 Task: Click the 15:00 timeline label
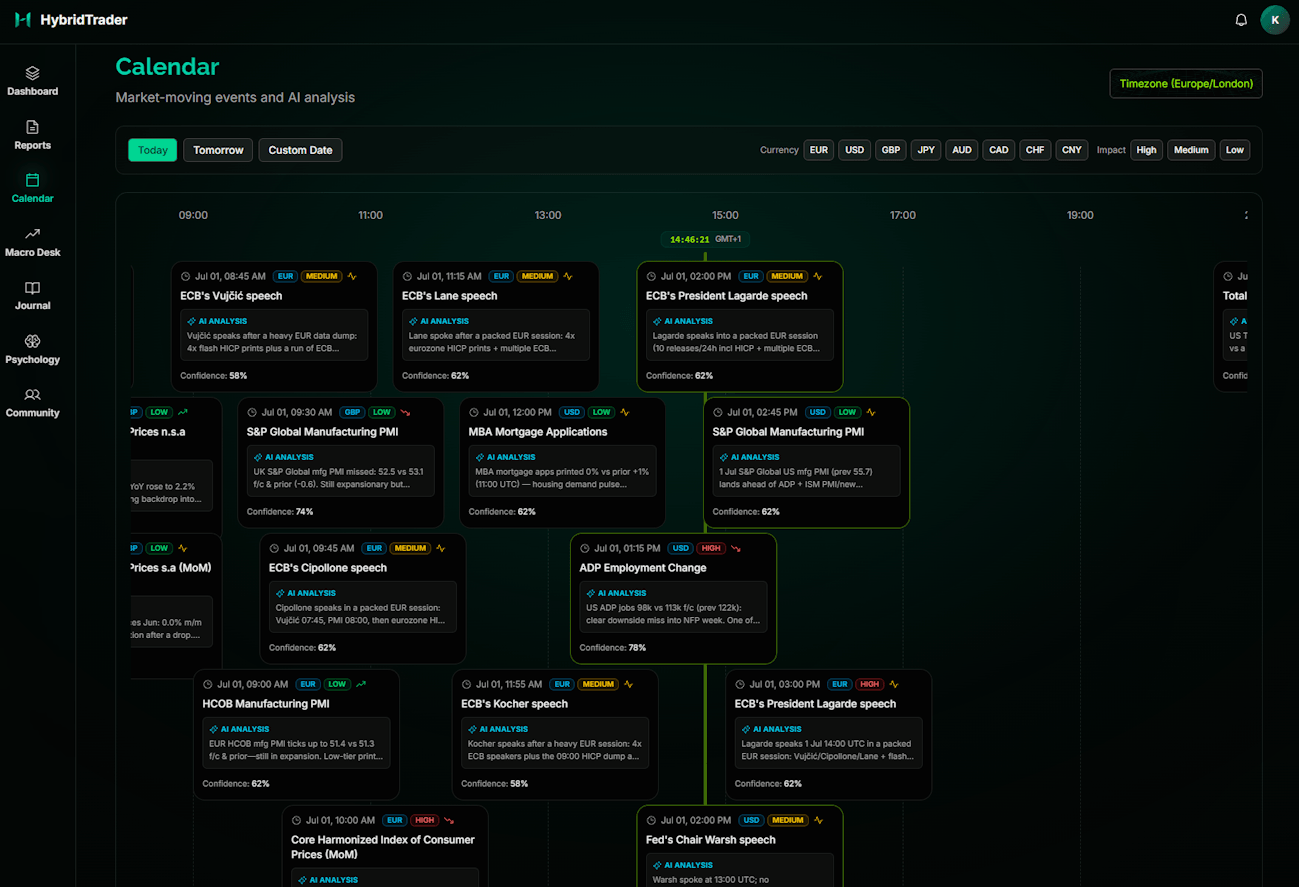(725, 215)
